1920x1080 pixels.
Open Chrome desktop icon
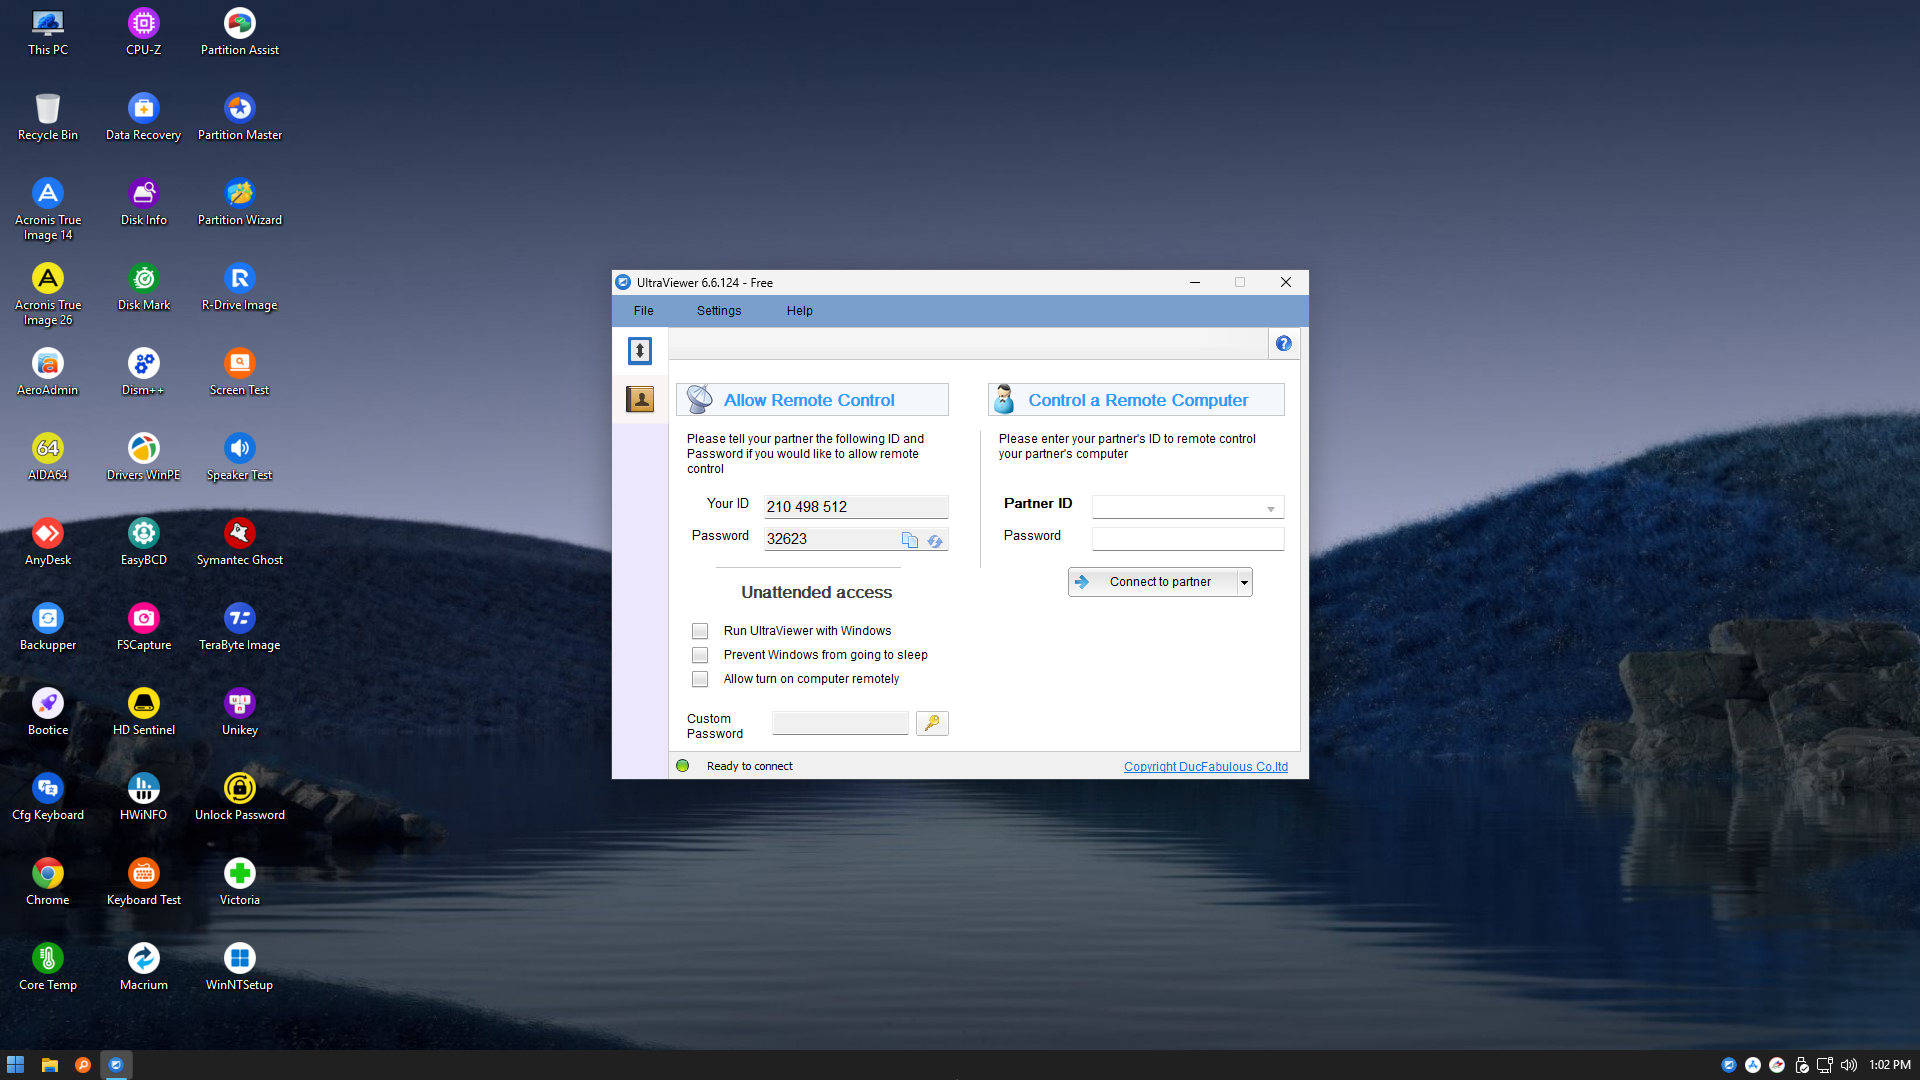[x=48, y=882]
